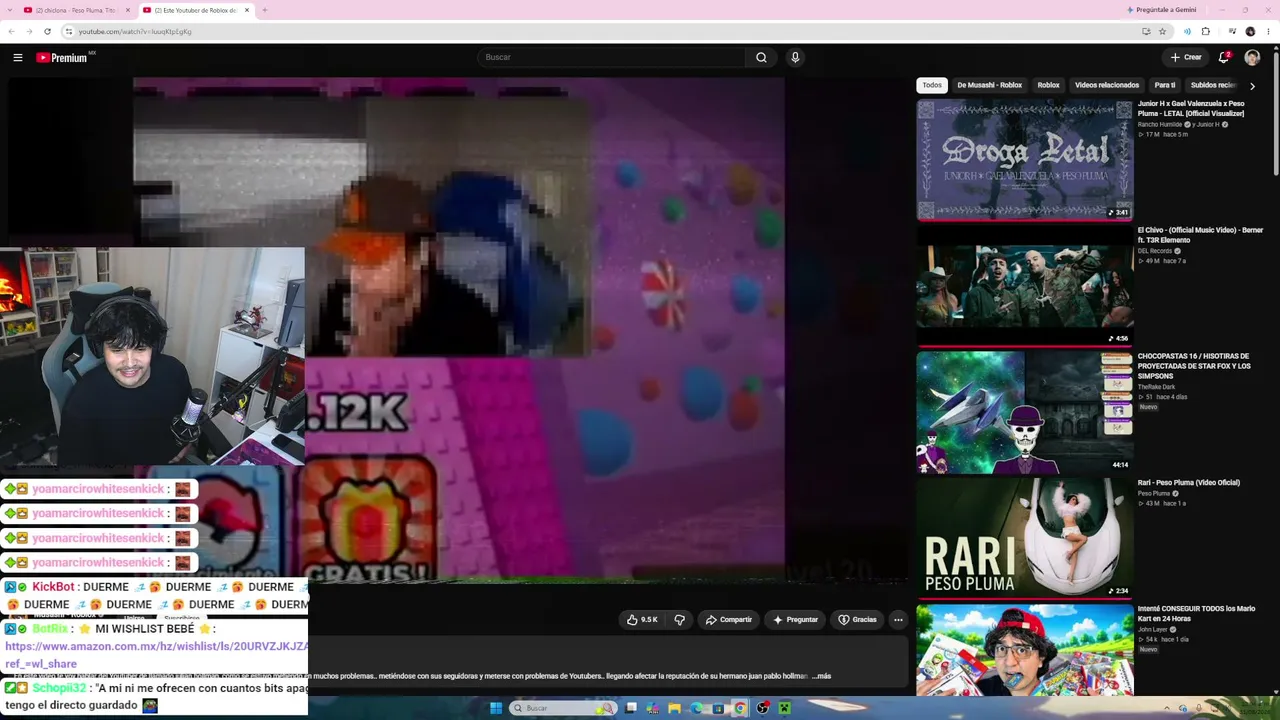Screen dimensions: 1280x720
Task: Expand the description with '...más'
Action: tap(821, 676)
